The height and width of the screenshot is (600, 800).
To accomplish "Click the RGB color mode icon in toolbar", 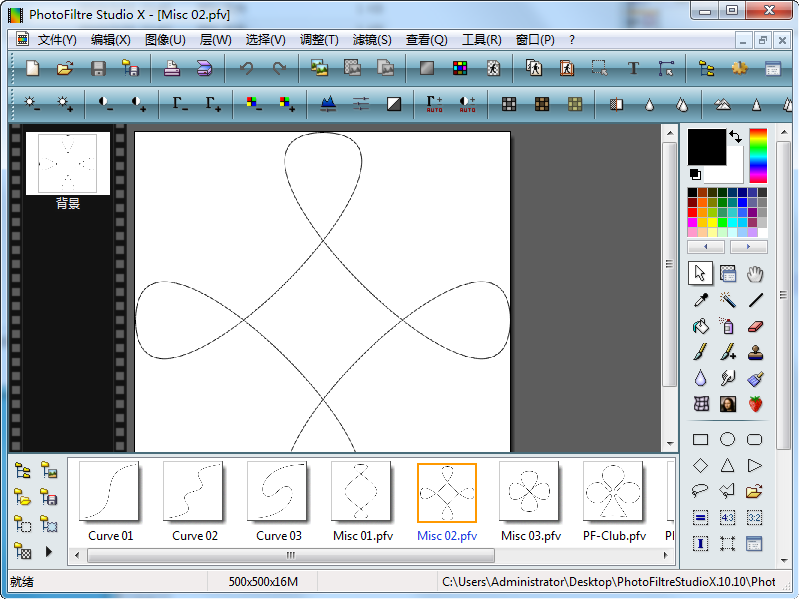I will coord(460,68).
